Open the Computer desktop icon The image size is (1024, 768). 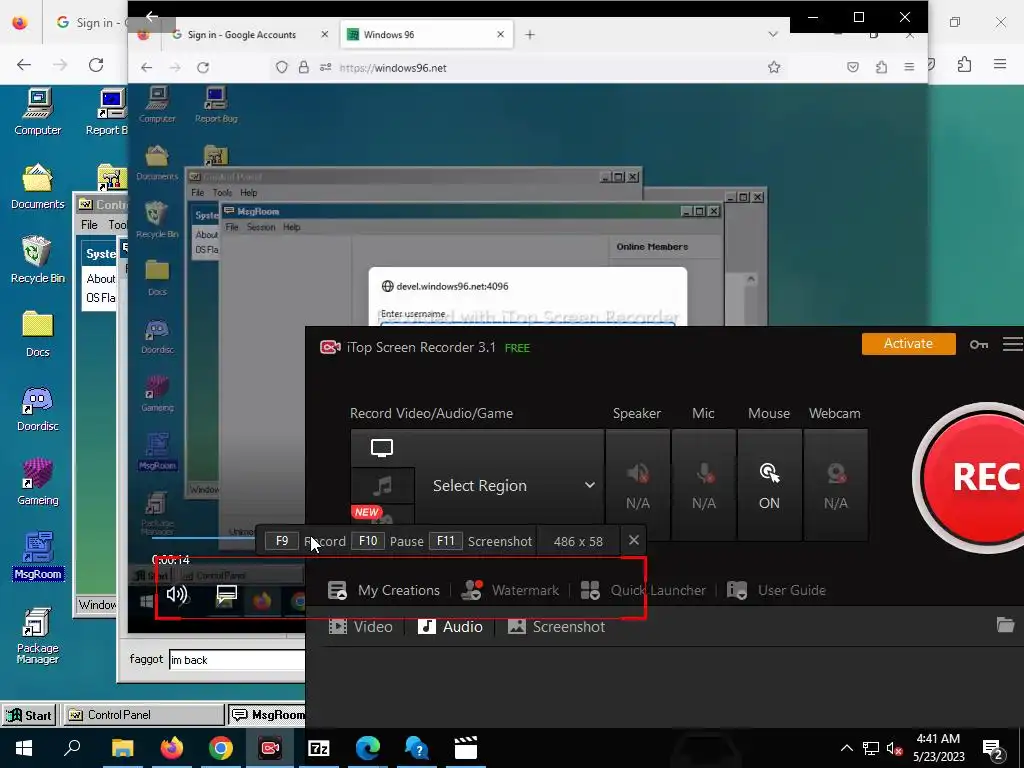click(x=38, y=112)
